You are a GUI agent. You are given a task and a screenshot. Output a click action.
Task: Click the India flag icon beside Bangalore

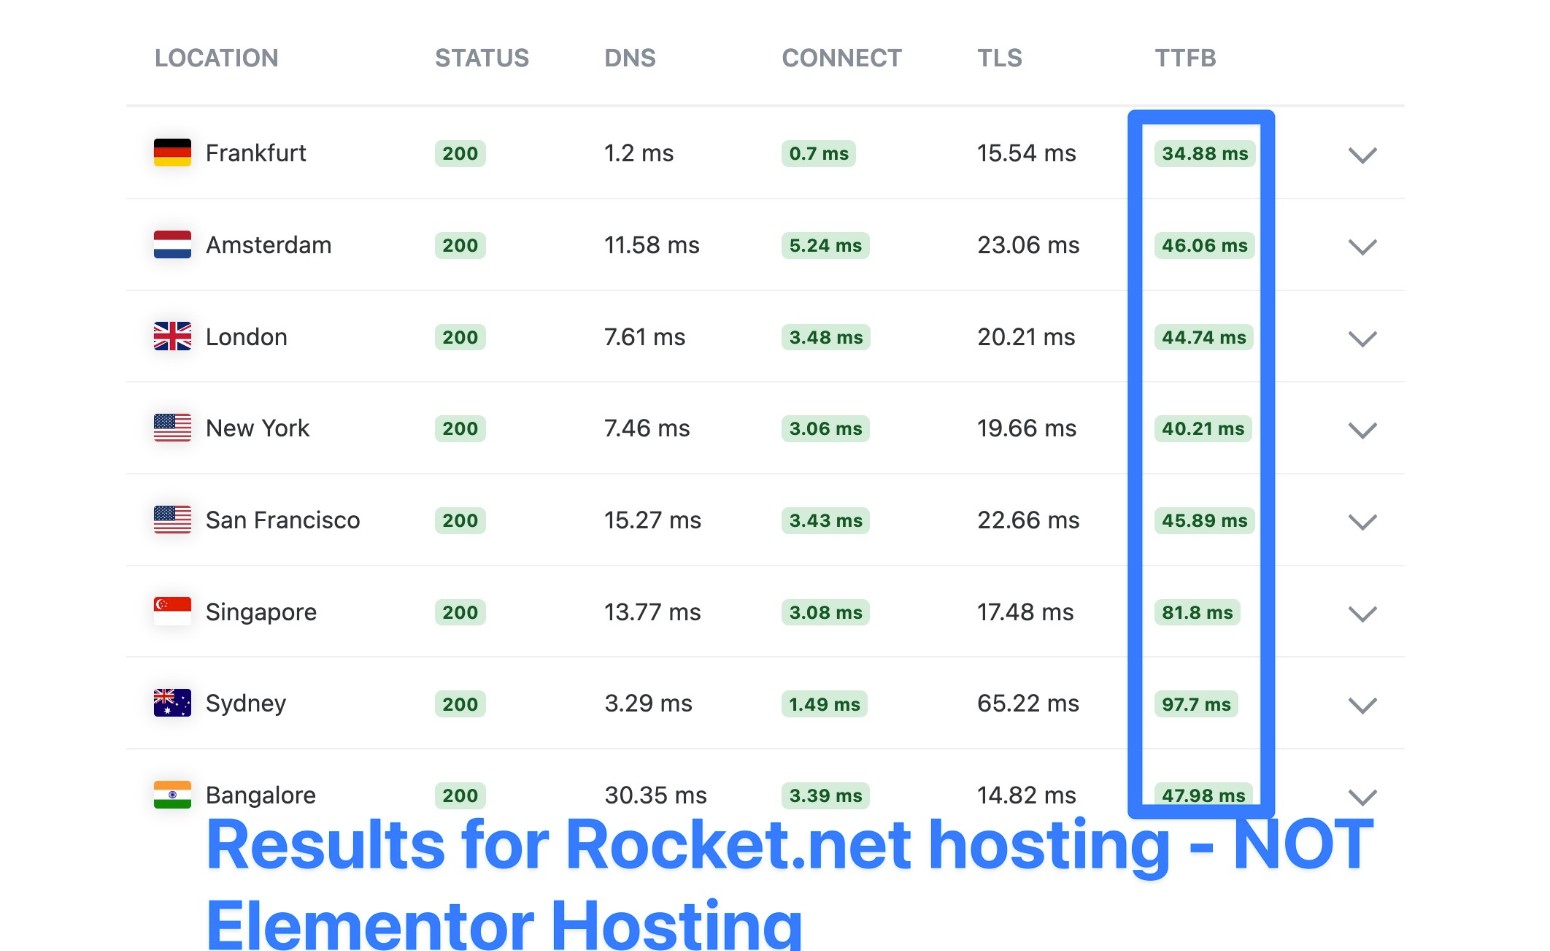pyautogui.click(x=172, y=795)
